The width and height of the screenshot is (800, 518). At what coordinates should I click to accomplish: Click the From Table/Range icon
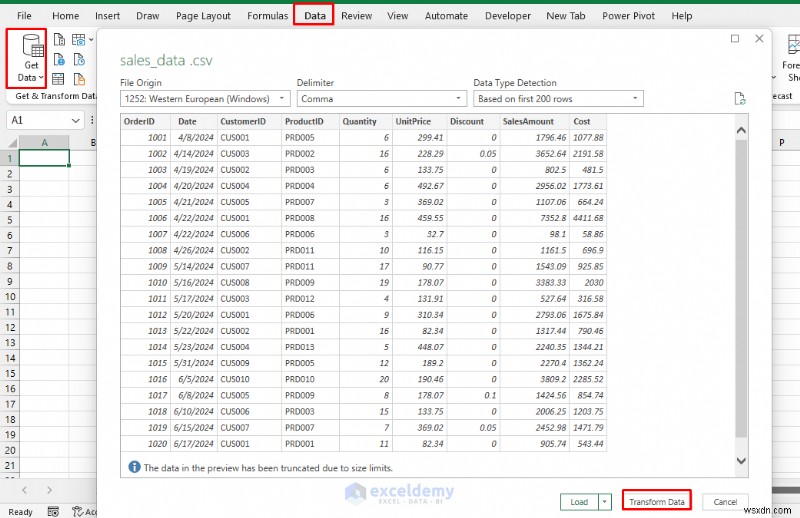[58, 79]
